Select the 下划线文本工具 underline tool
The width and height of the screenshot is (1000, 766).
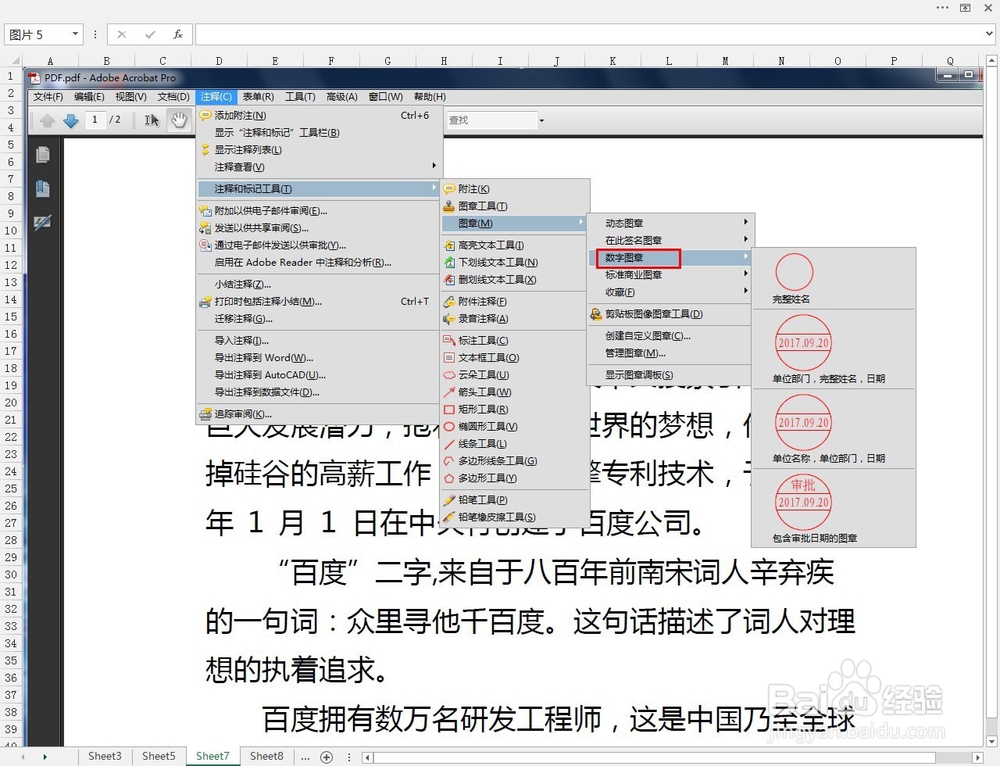coord(514,262)
